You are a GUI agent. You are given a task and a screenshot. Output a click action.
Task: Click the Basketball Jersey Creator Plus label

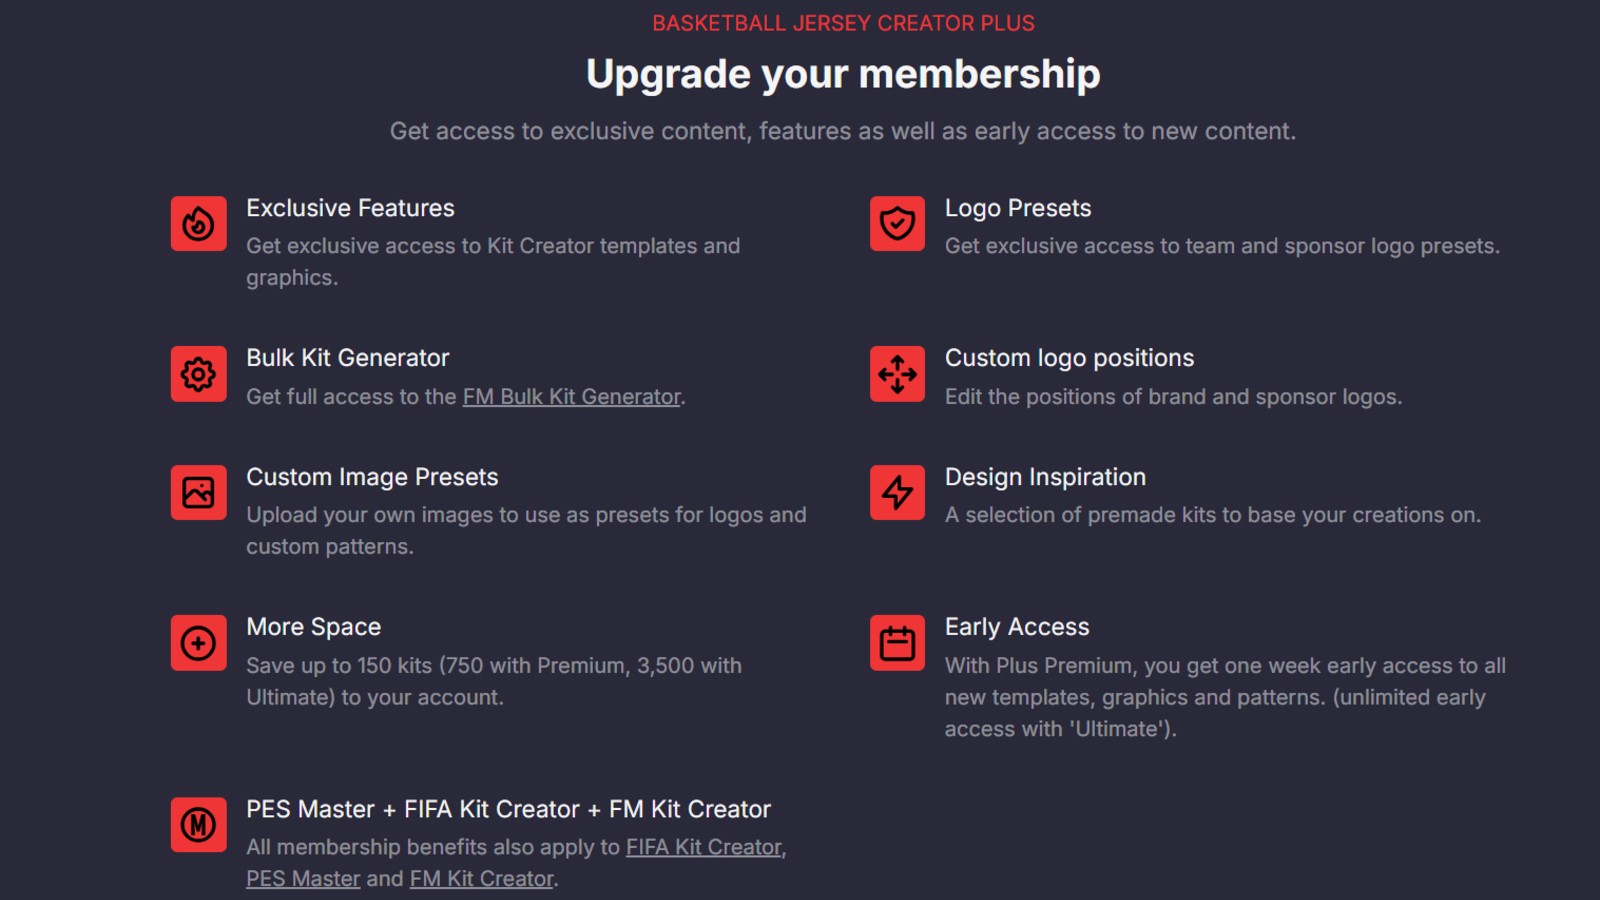843,23
